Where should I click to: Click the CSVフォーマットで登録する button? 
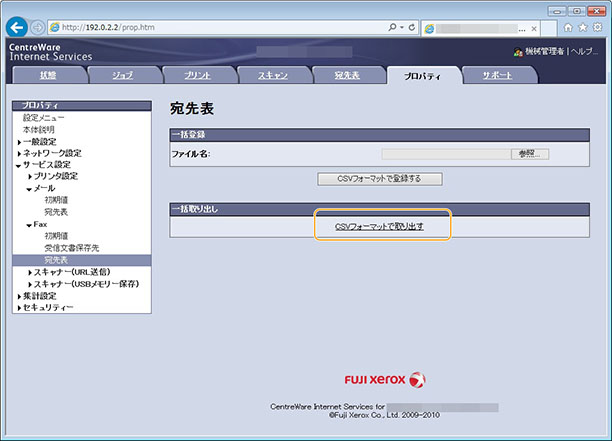(x=379, y=179)
